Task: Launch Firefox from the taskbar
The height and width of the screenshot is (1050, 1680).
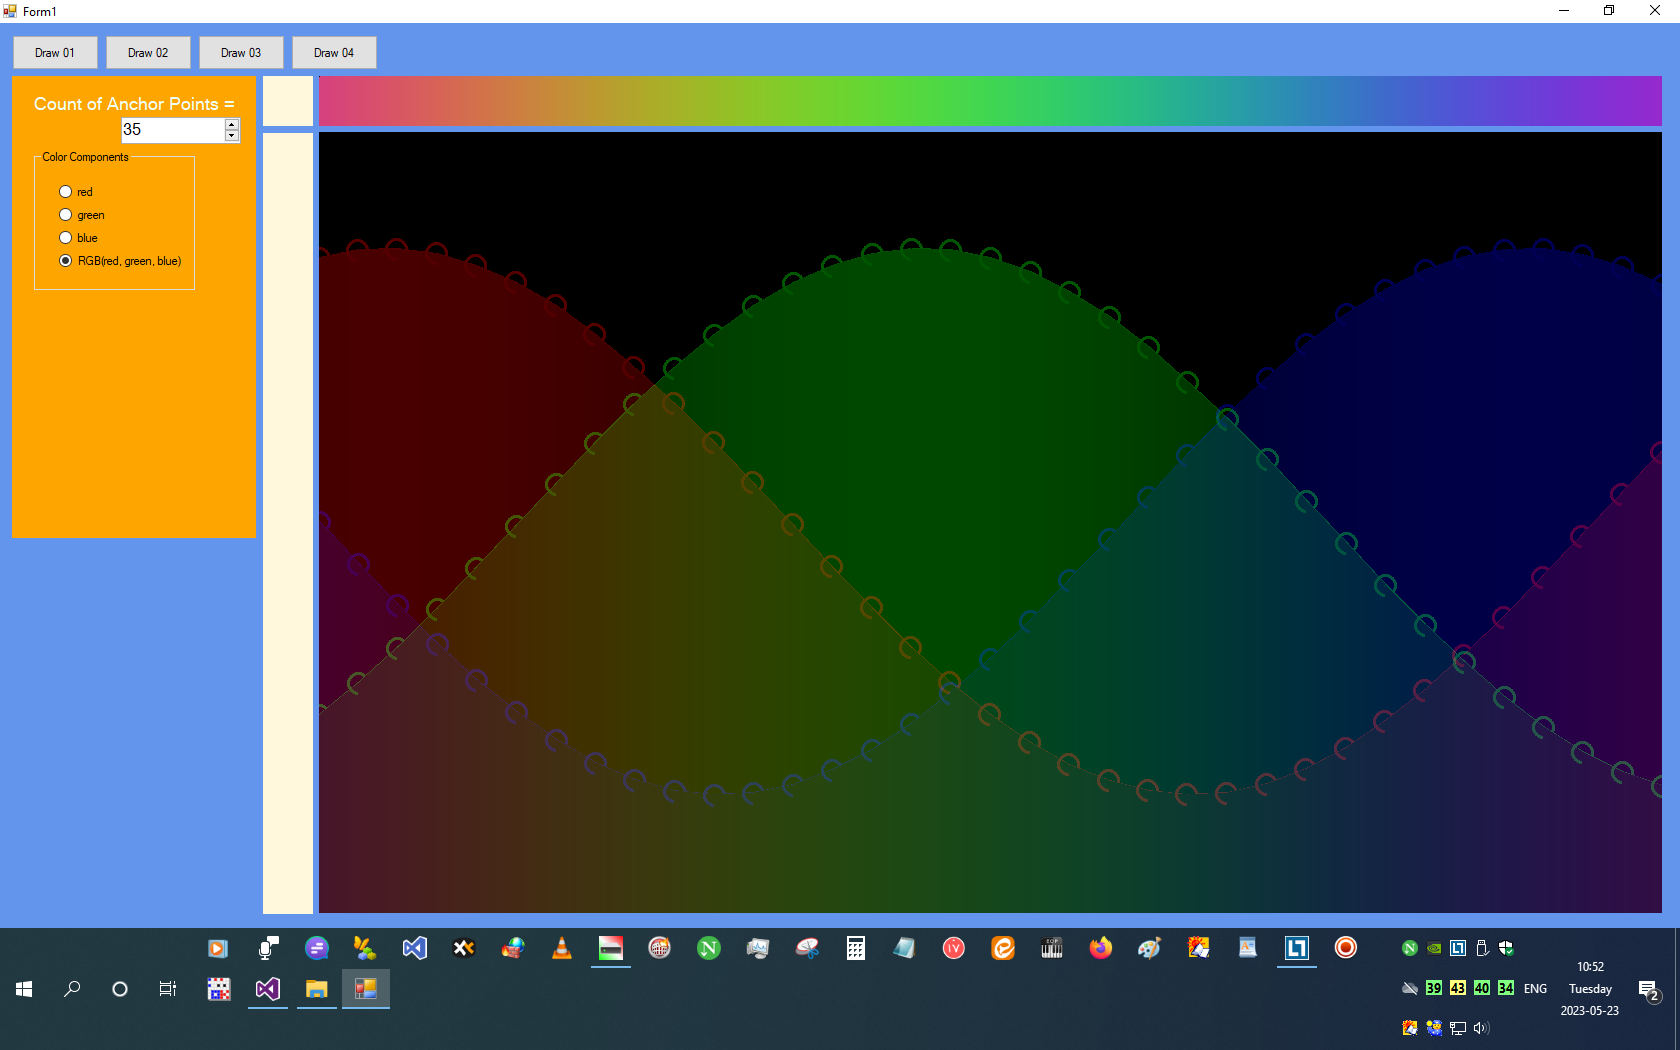Action: [1101, 948]
